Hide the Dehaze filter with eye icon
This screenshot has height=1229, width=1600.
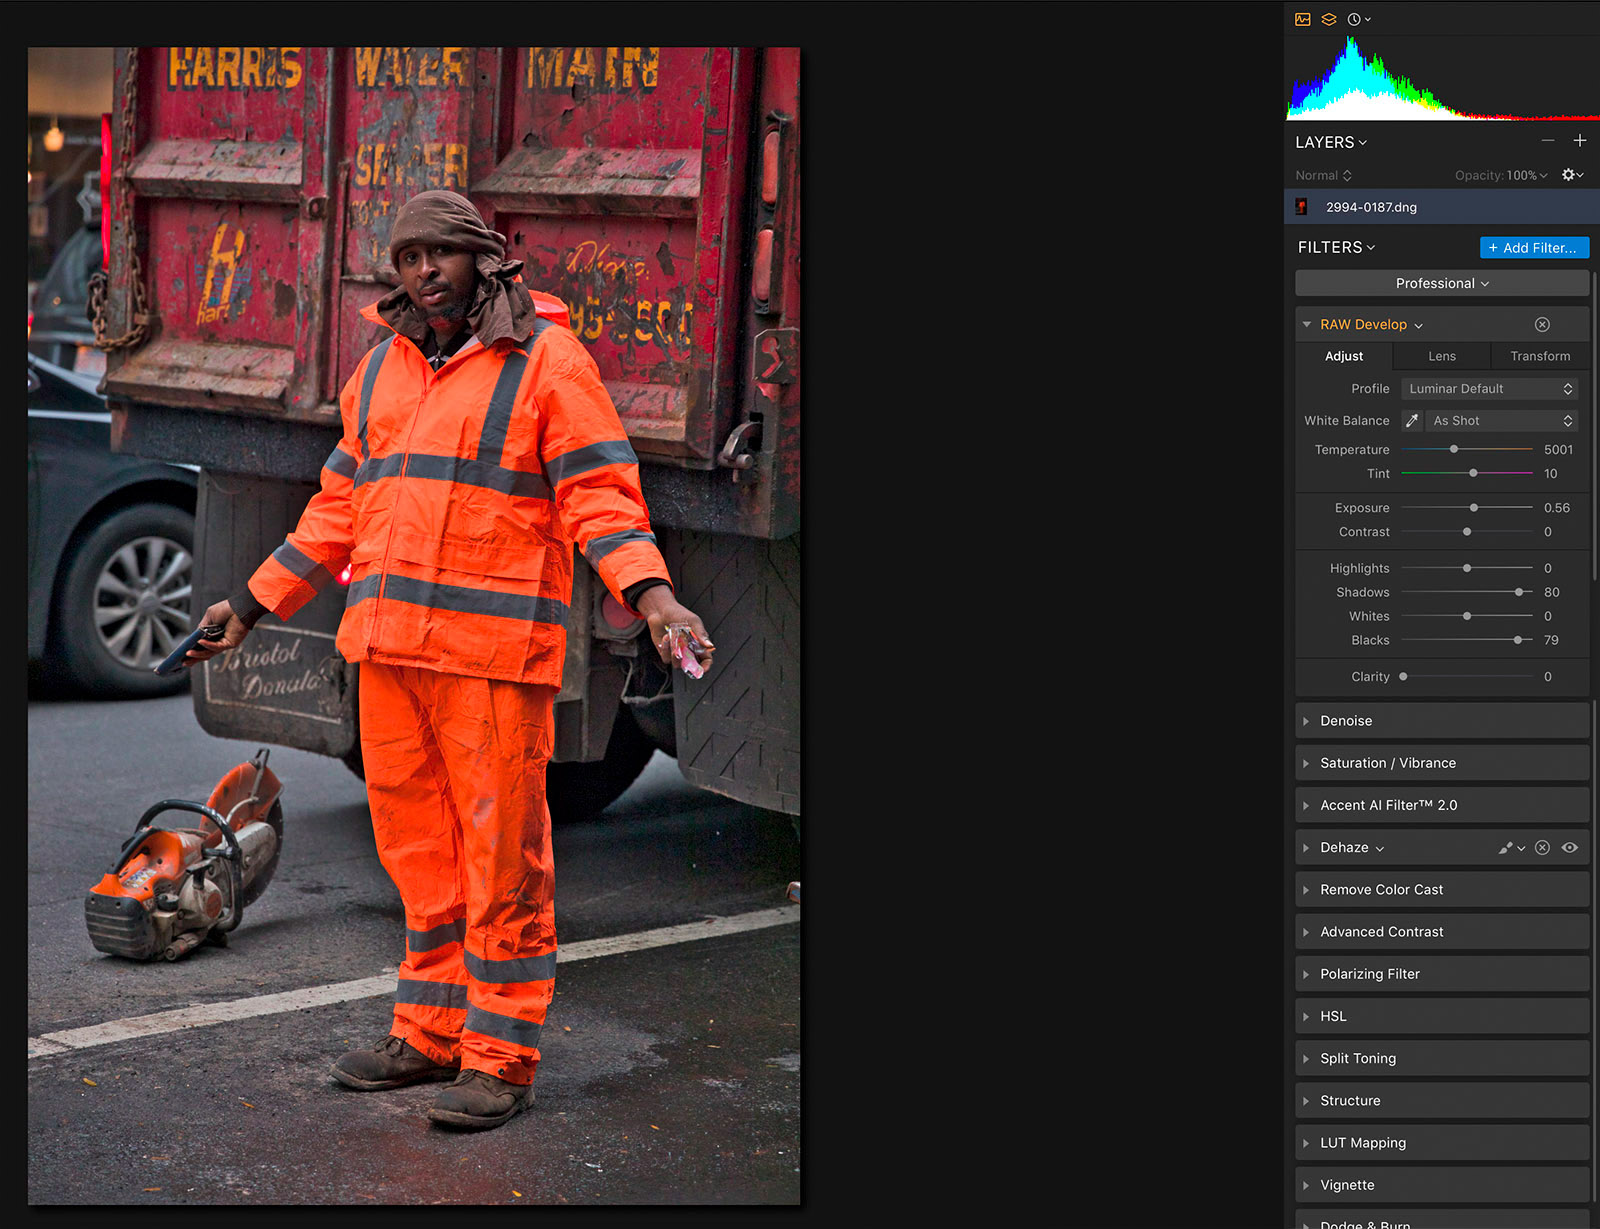click(1570, 848)
